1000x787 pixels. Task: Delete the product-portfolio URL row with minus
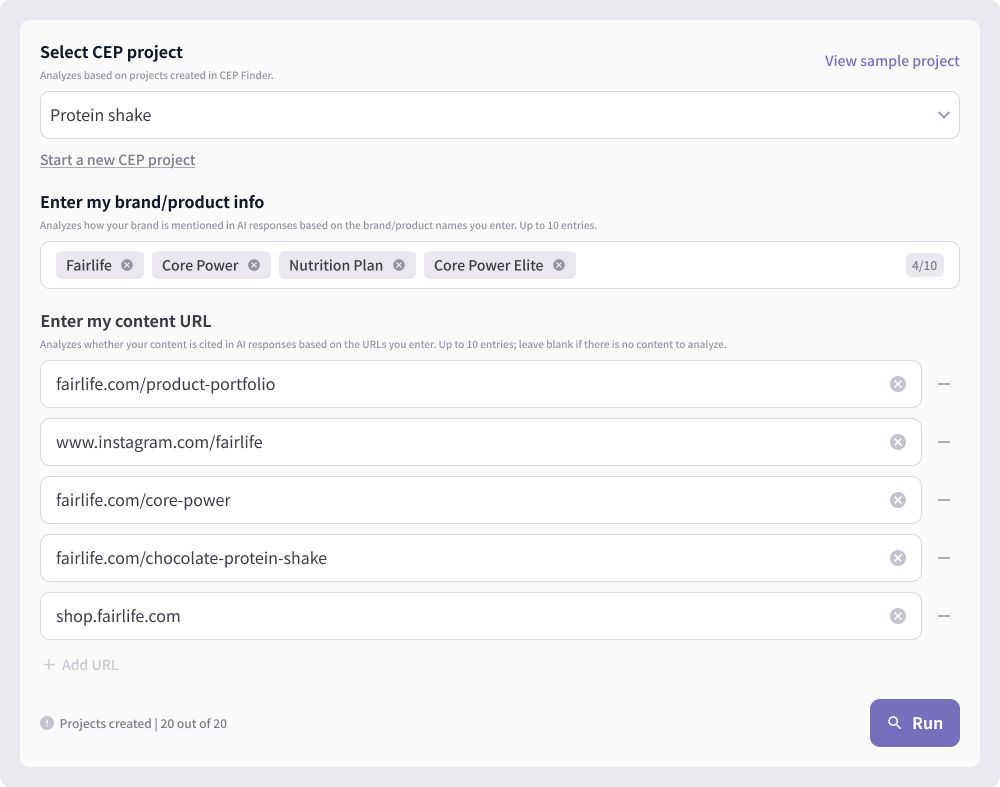pyautogui.click(x=944, y=384)
